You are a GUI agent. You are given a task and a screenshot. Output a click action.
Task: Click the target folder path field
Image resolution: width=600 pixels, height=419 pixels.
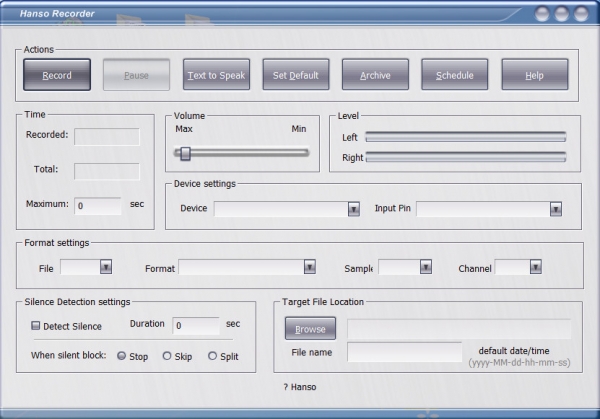(x=459, y=329)
